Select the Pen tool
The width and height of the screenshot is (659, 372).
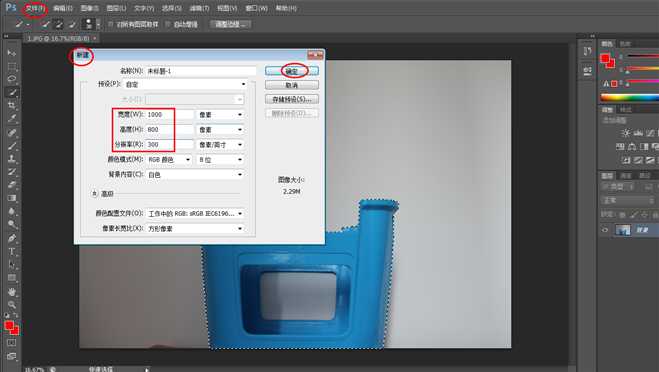tap(12, 238)
